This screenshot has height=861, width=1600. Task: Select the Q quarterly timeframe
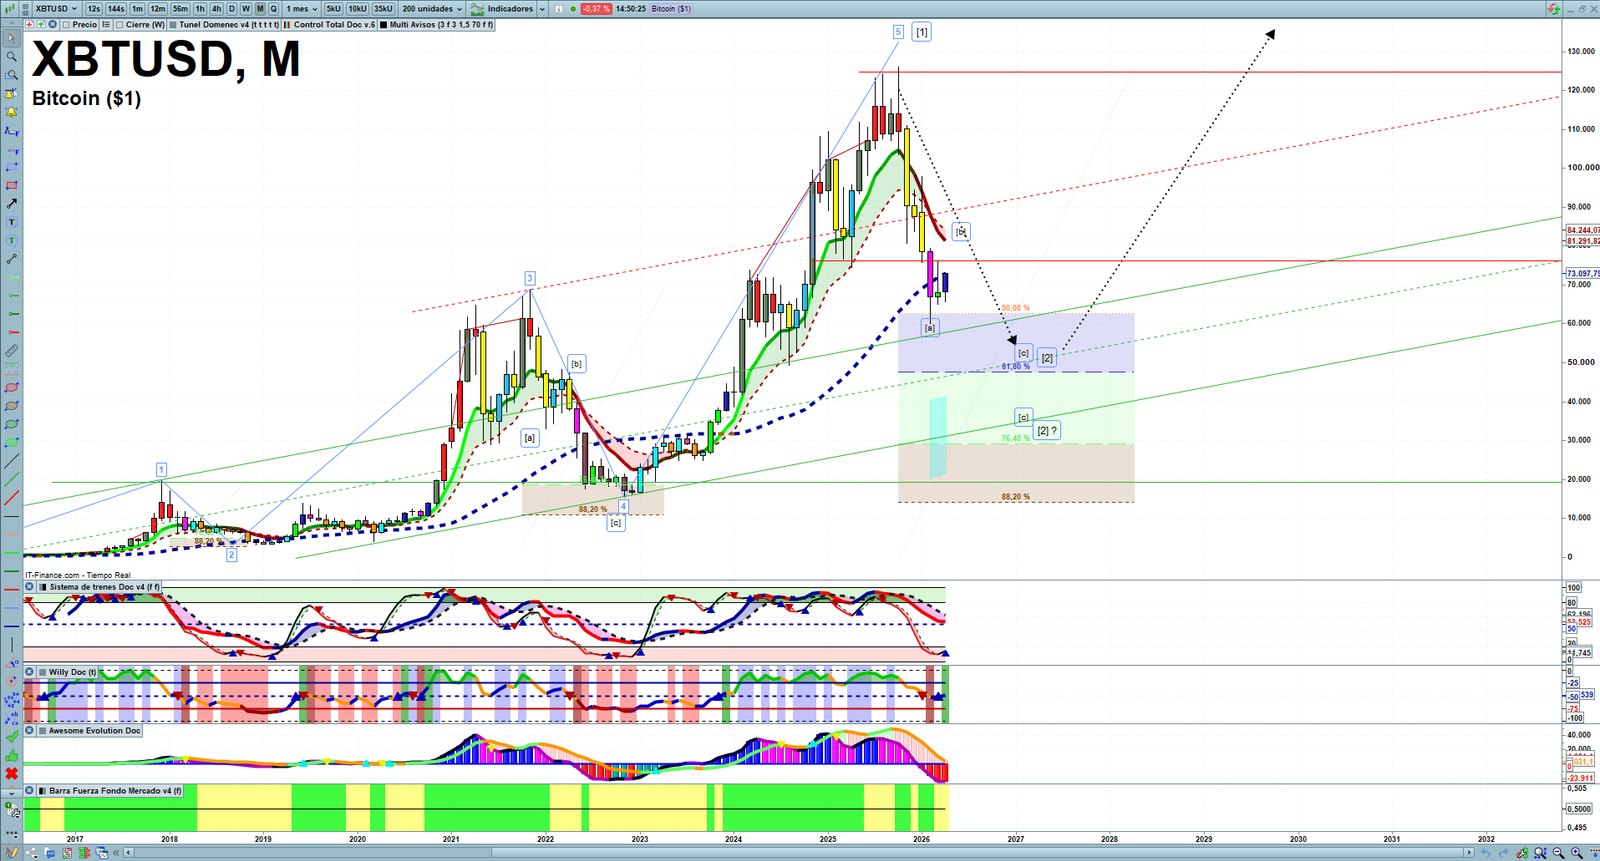click(x=273, y=9)
